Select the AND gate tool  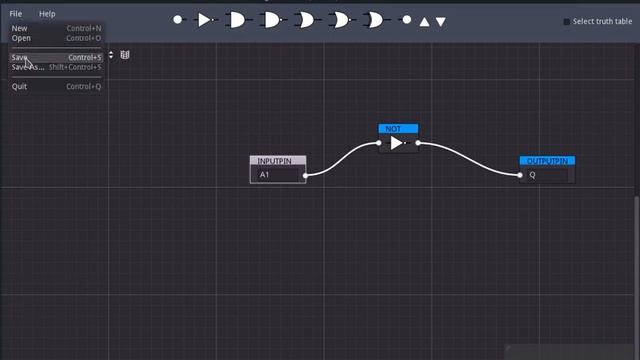pyautogui.click(x=238, y=20)
